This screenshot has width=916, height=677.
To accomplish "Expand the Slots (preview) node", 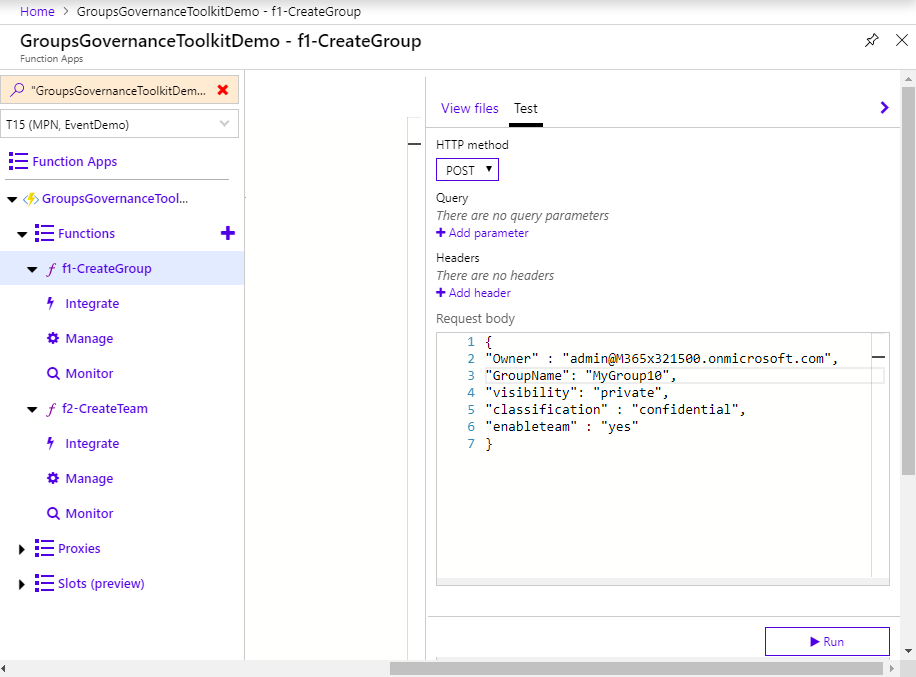I will coord(22,584).
